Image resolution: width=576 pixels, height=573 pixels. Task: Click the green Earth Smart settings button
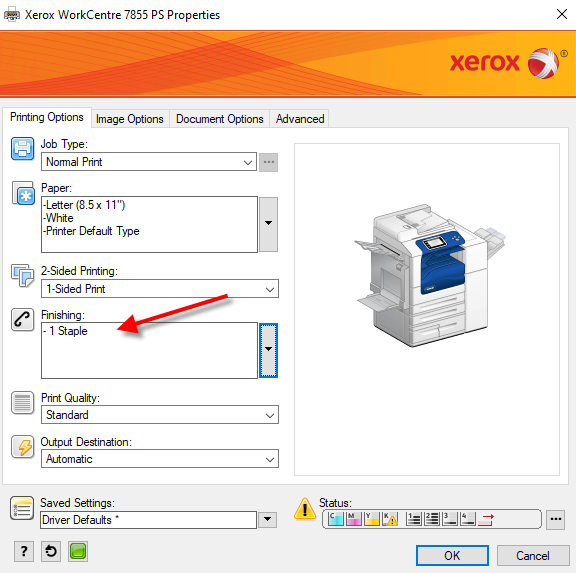[78, 551]
